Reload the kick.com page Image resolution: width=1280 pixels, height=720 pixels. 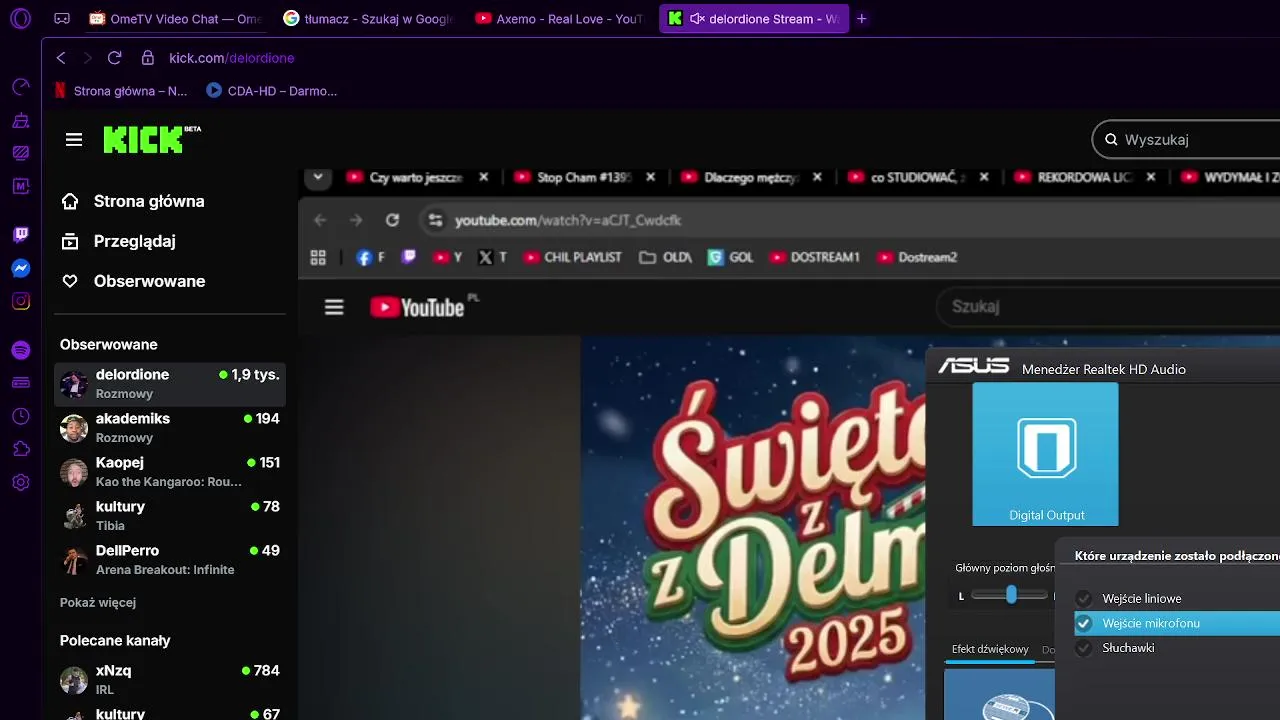[x=114, y=58]
